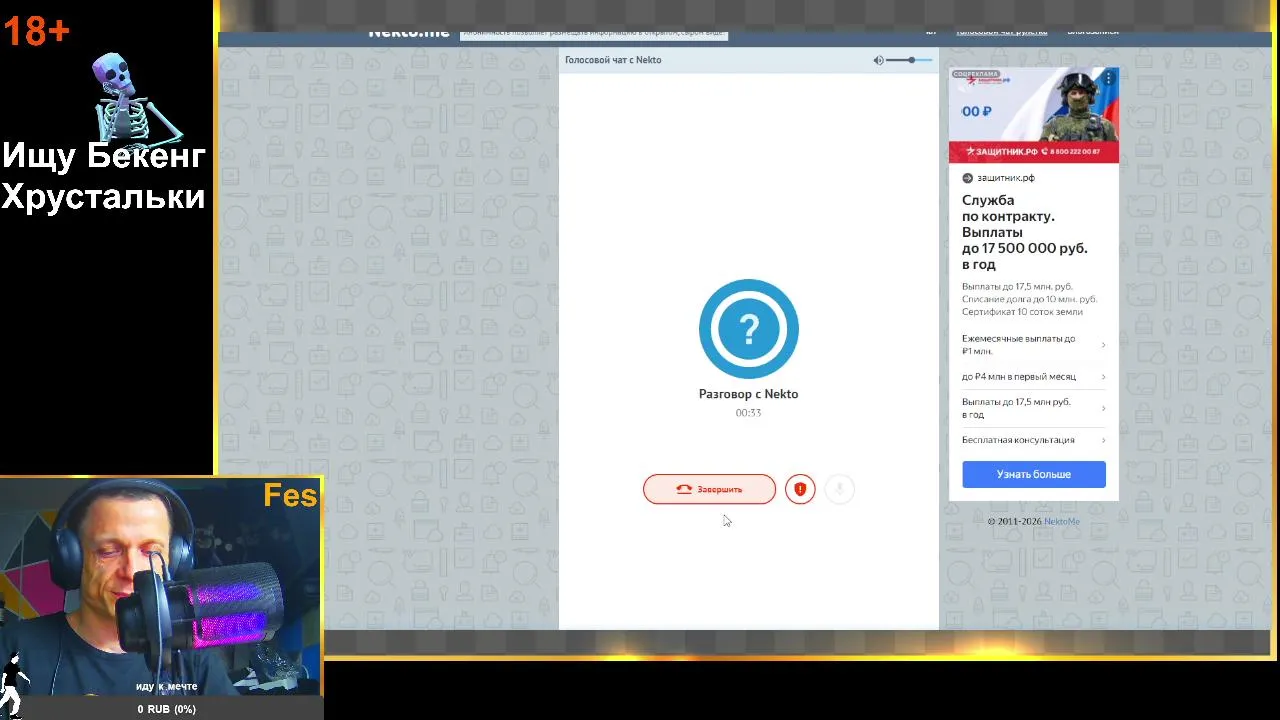
Task: Open the Голосовой чат рулетка header link
Action: pos(1001,32)
